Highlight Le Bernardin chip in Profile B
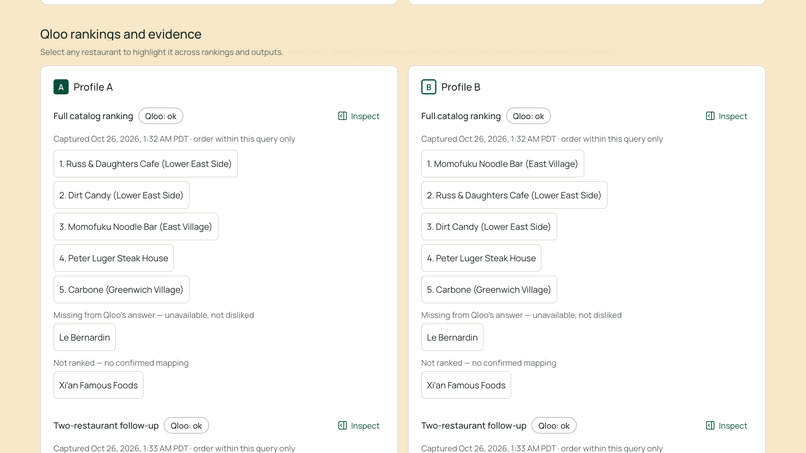Image resolution: width=806 pixels, height=453 pixels. pyautogui.click(x=452, y=337)
